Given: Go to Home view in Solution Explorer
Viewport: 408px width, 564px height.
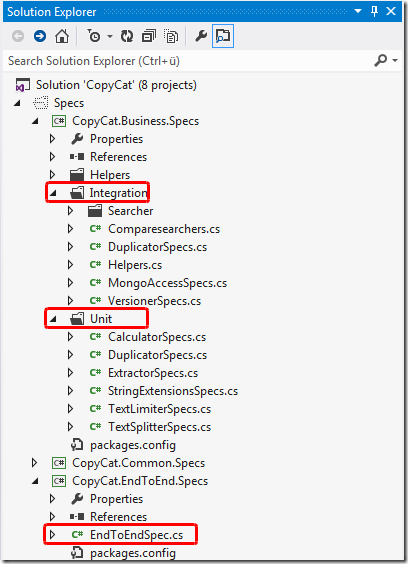Looking at the screenshot, I should (62, 36).
